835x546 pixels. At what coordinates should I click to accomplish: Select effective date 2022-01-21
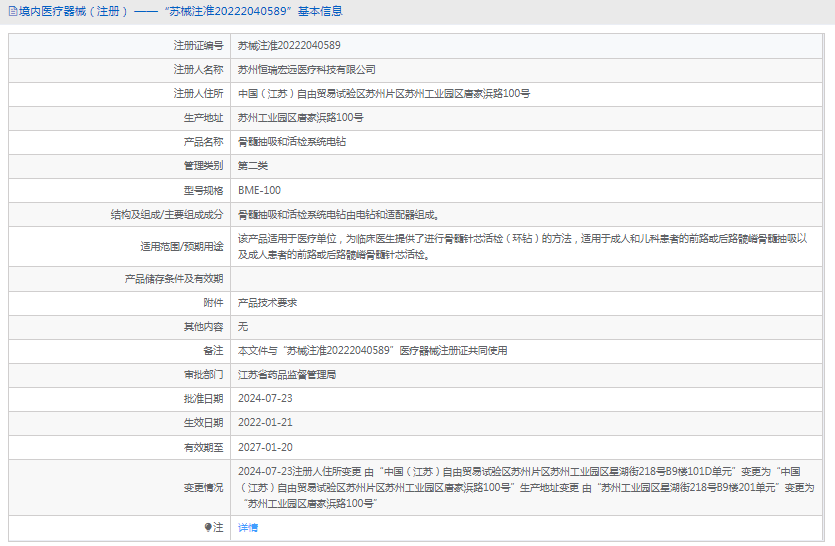(265, 423)
